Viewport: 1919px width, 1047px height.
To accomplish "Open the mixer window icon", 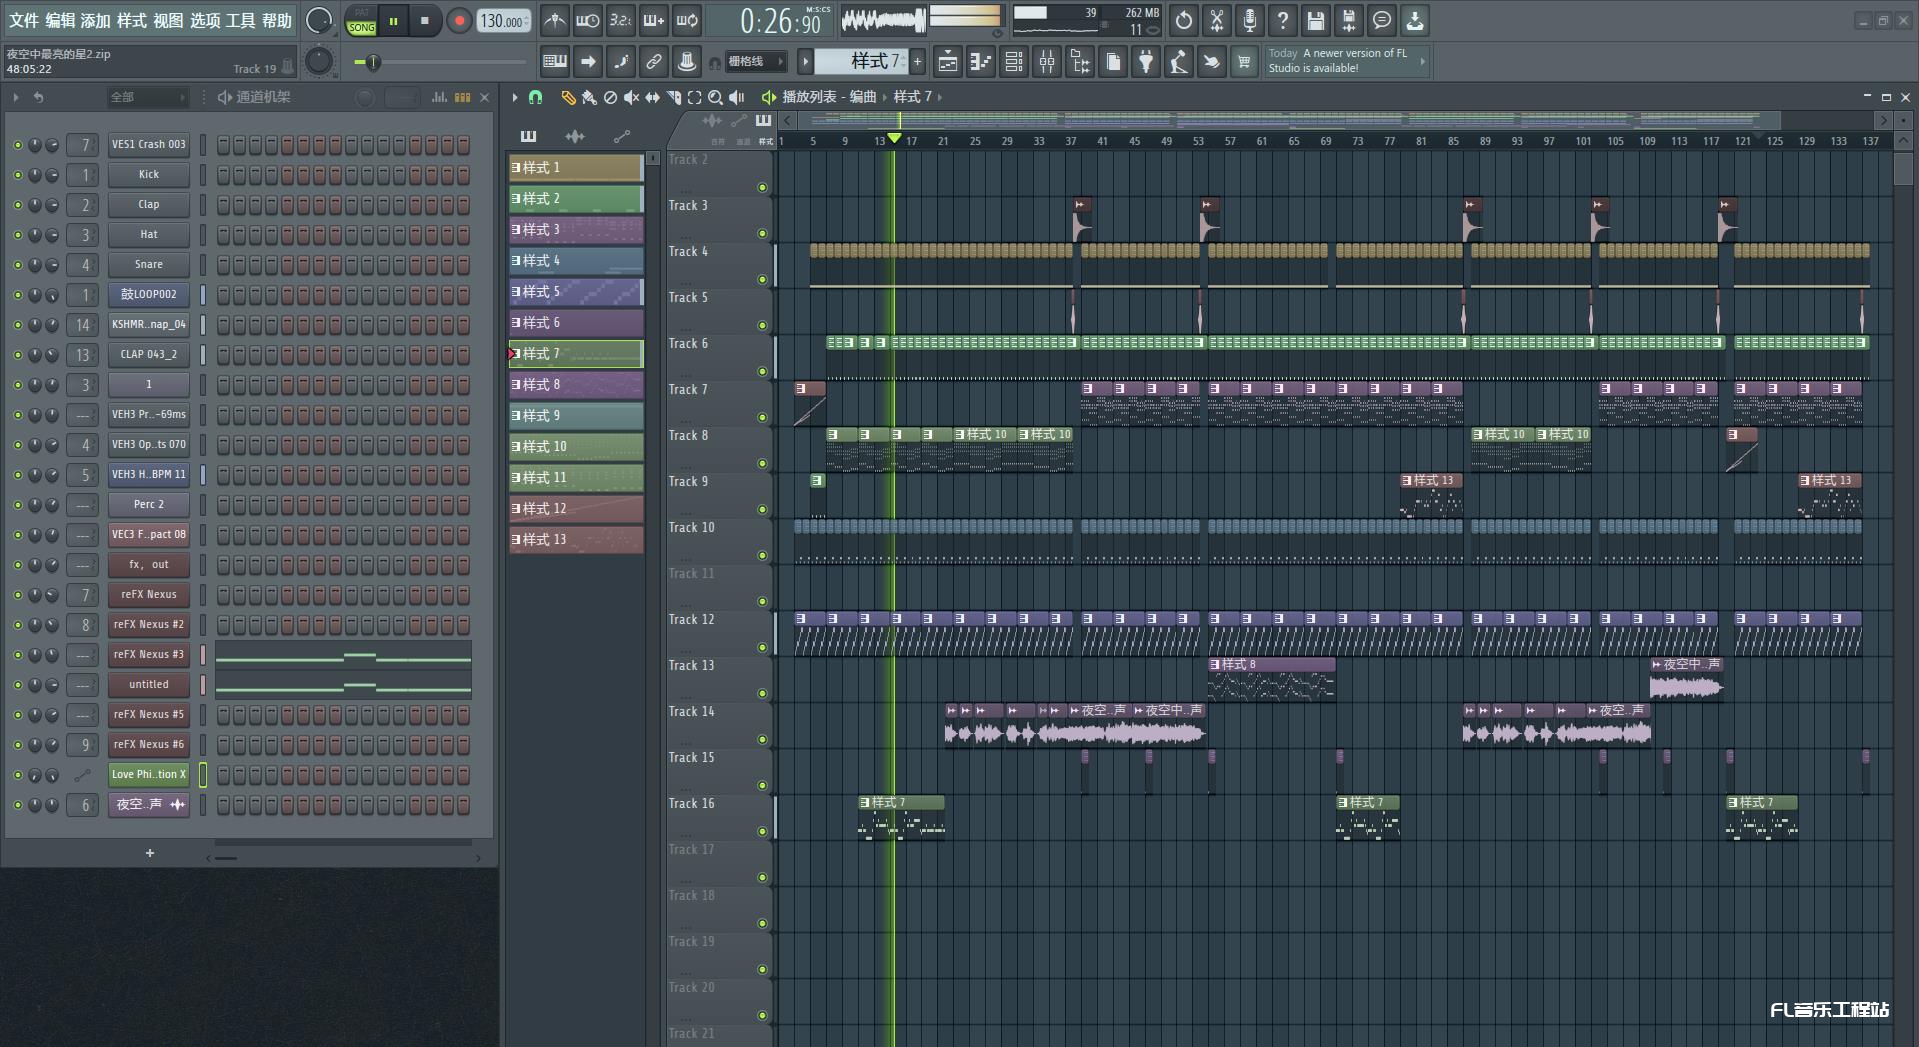I will pyautogui.click(x=1047, y=62).
